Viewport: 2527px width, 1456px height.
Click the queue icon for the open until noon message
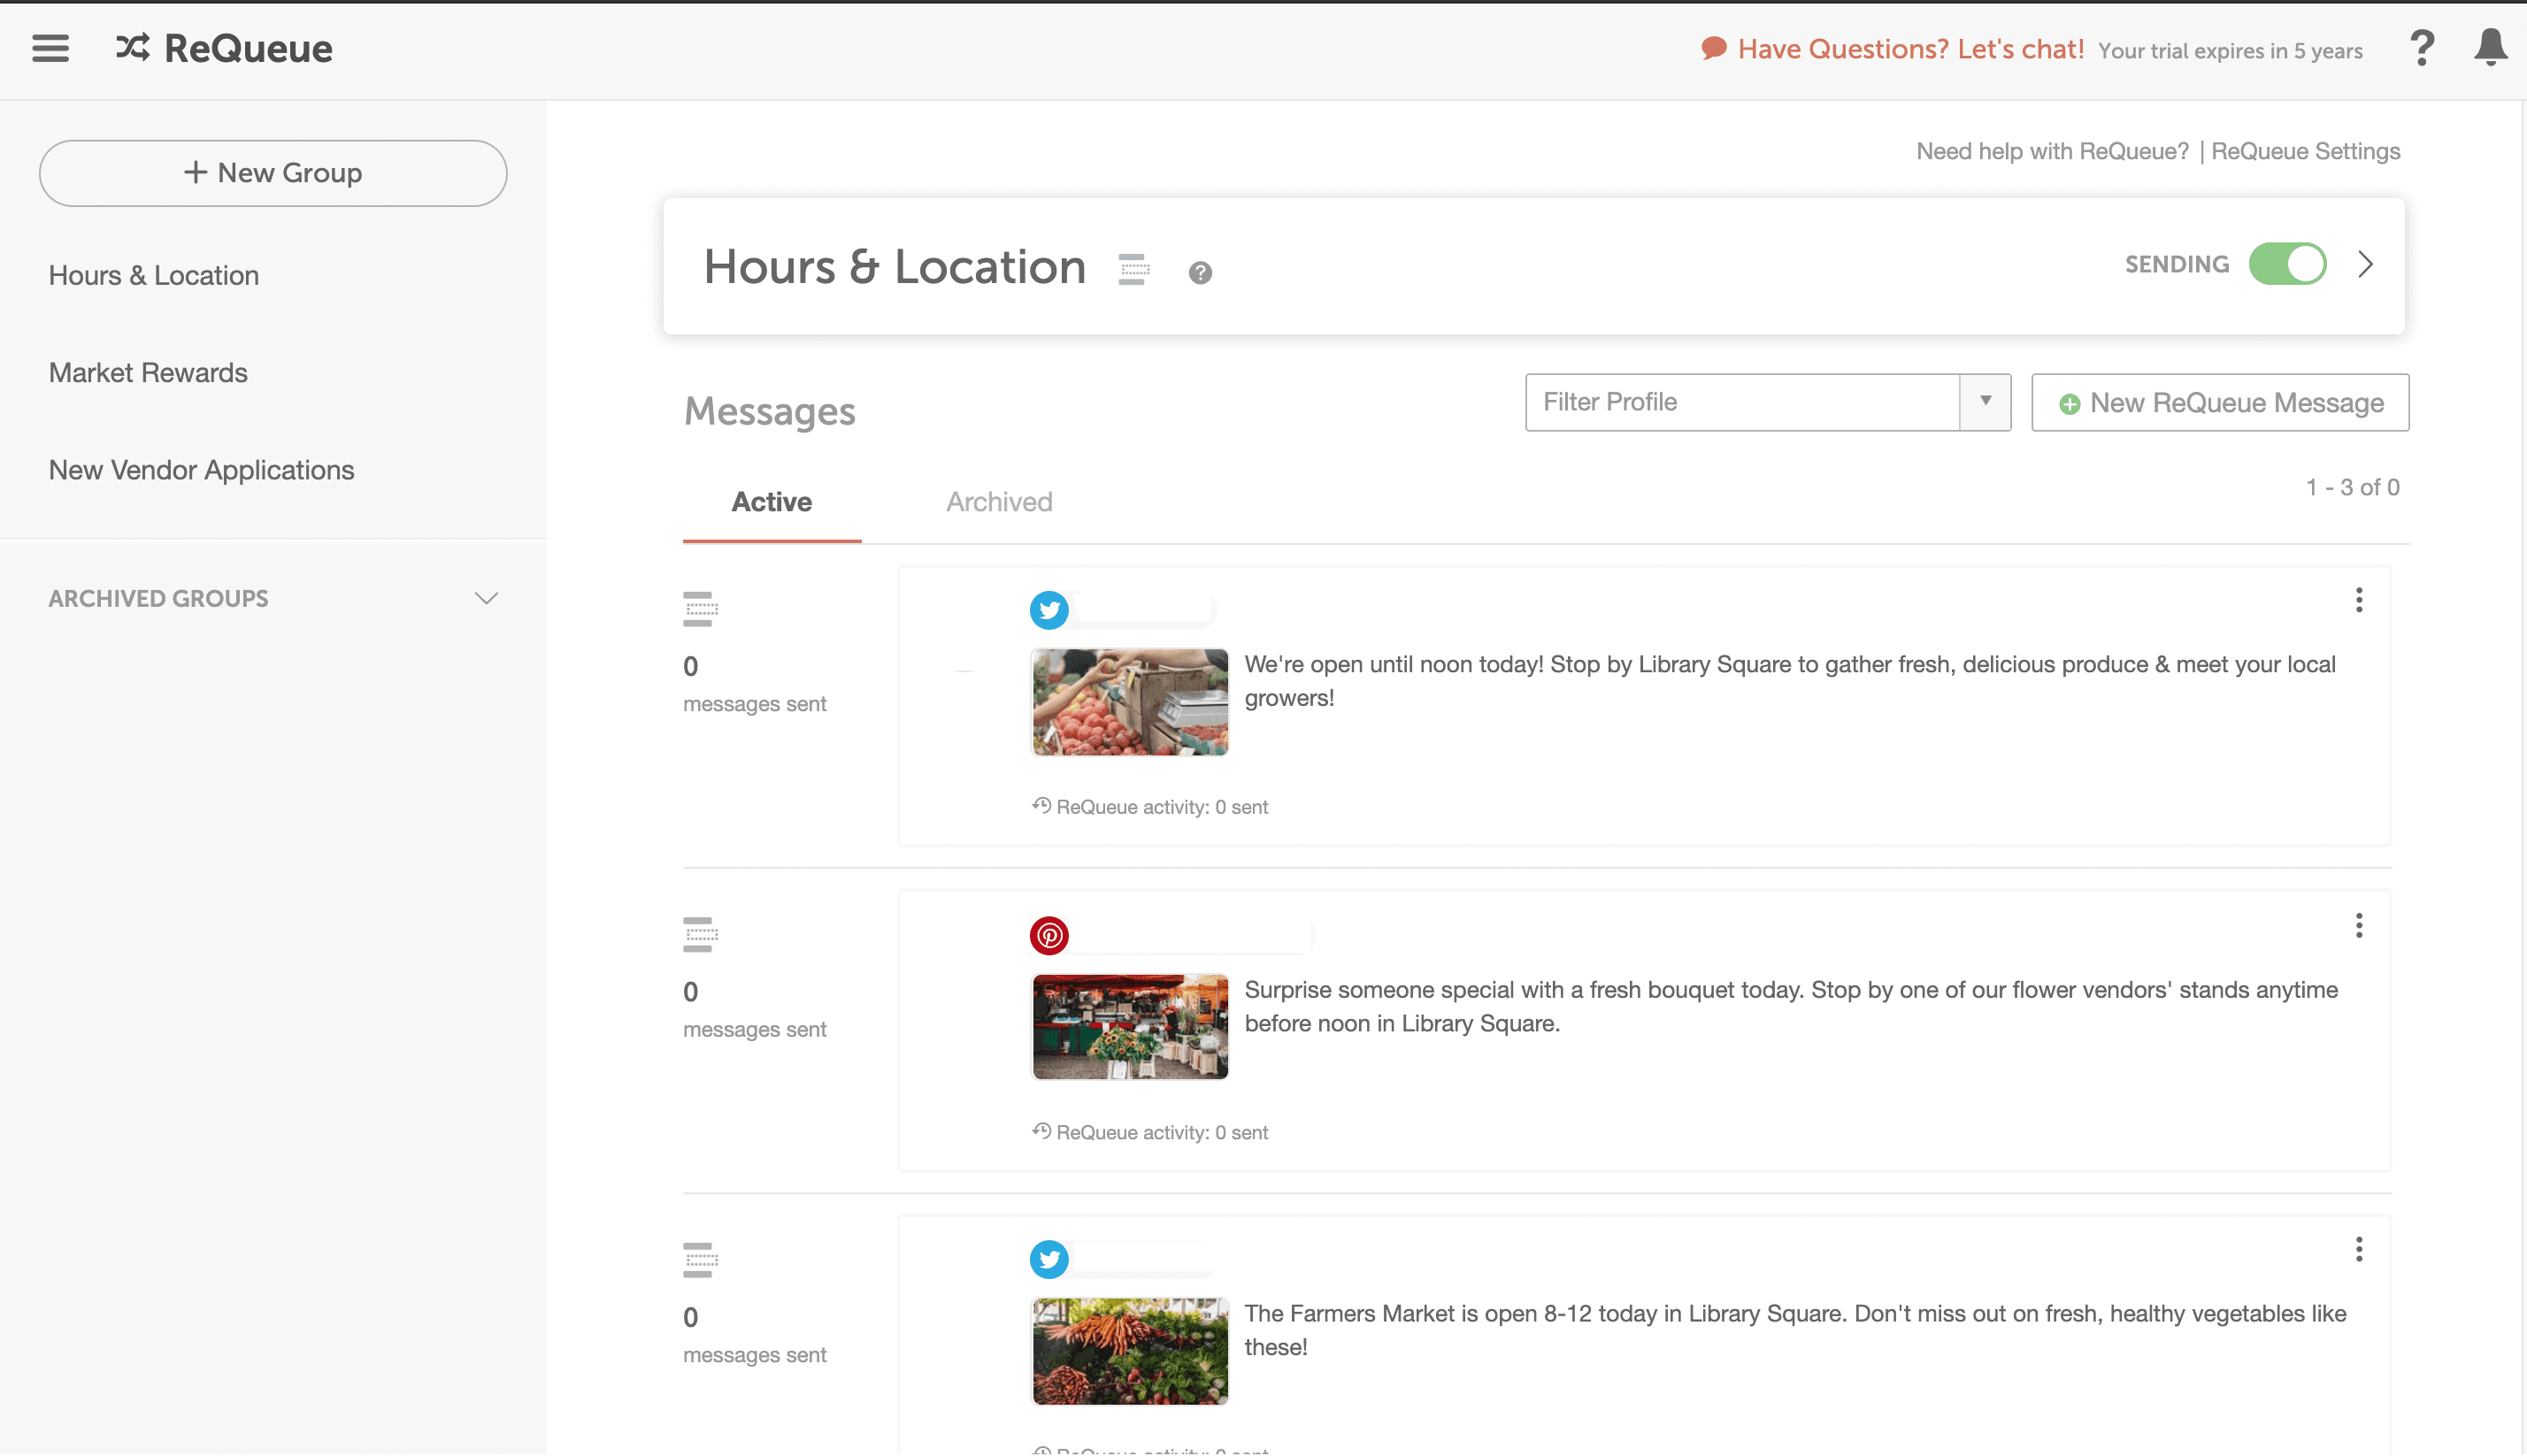[700, 609]
